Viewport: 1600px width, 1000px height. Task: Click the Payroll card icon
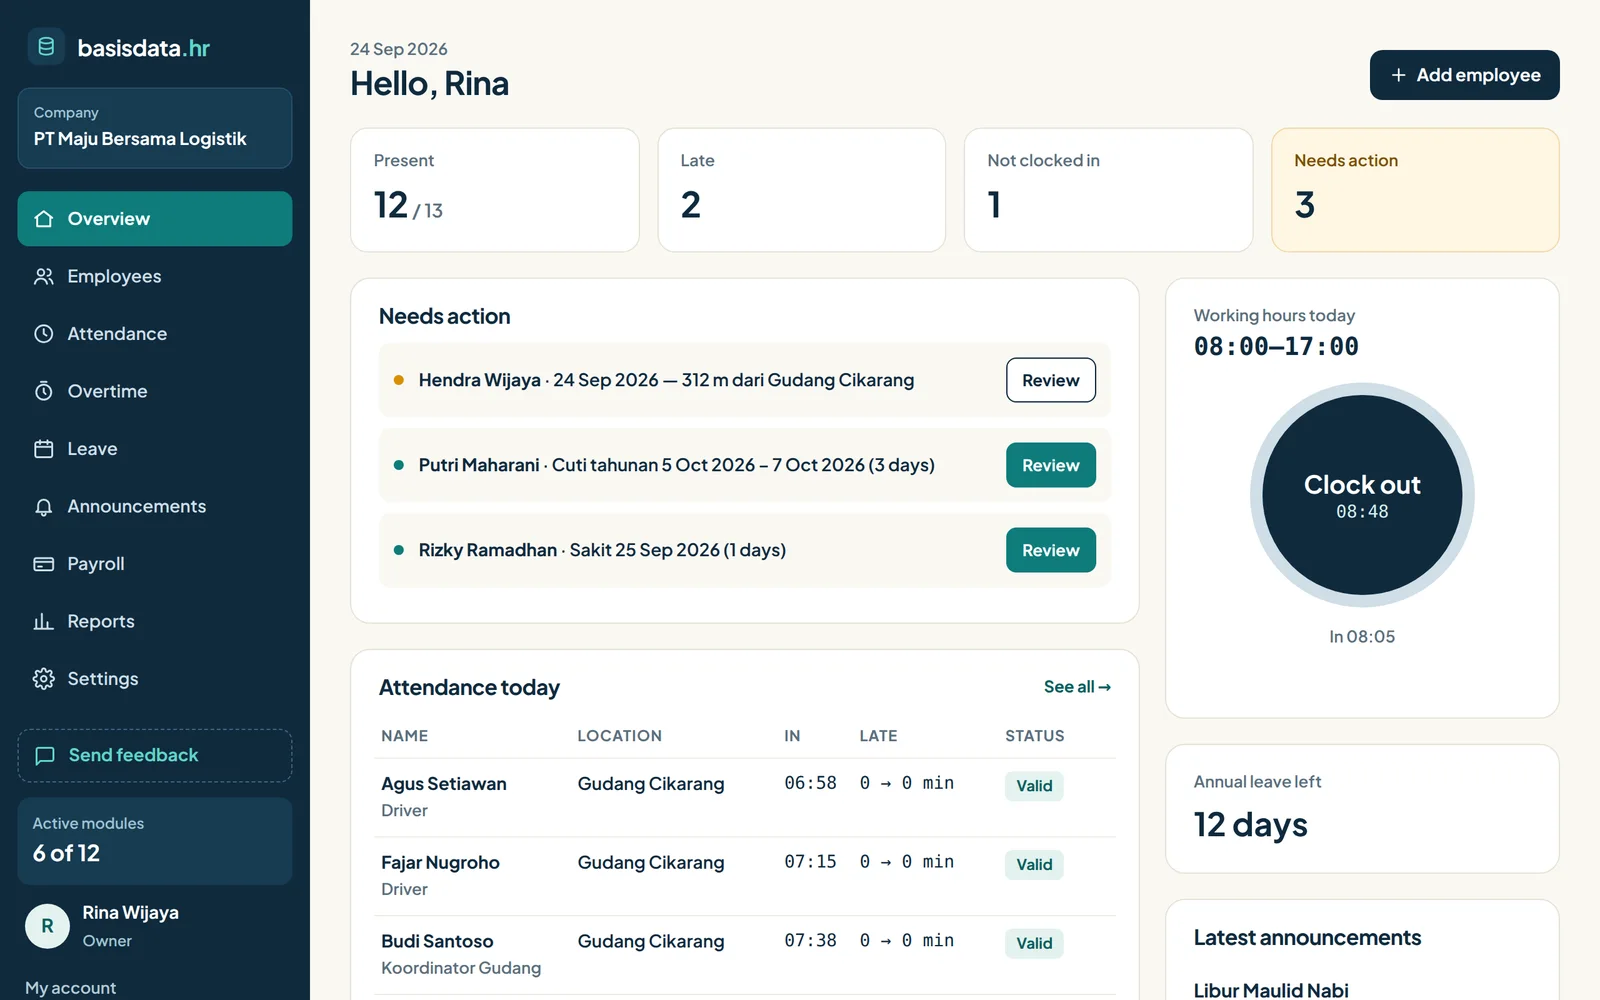click(44, 564)
